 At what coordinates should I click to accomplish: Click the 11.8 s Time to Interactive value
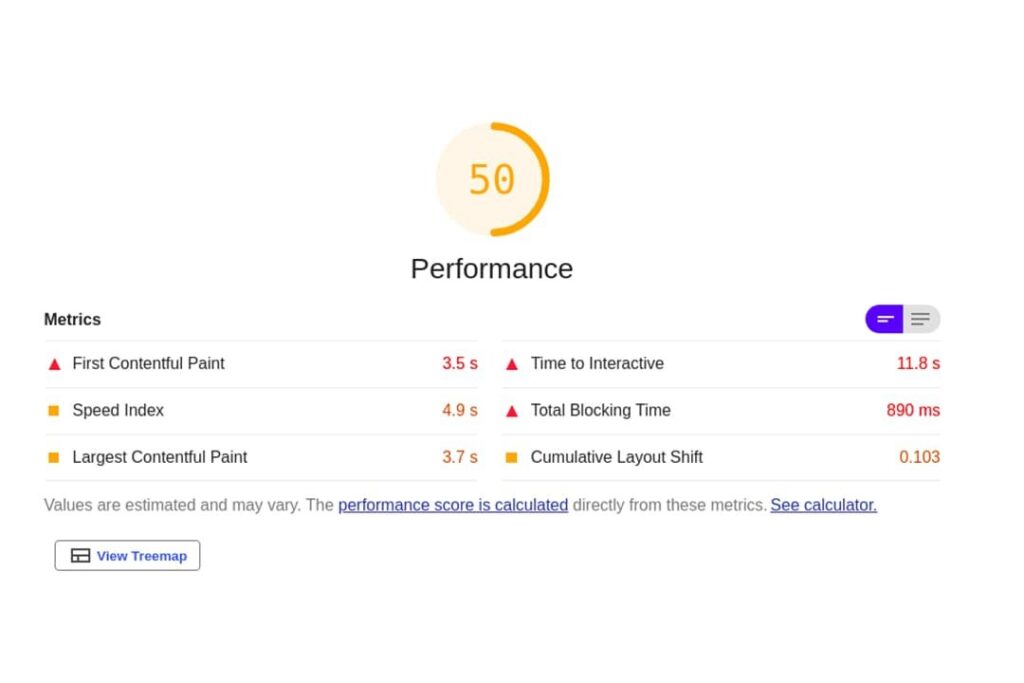click(x=918, y=364)
